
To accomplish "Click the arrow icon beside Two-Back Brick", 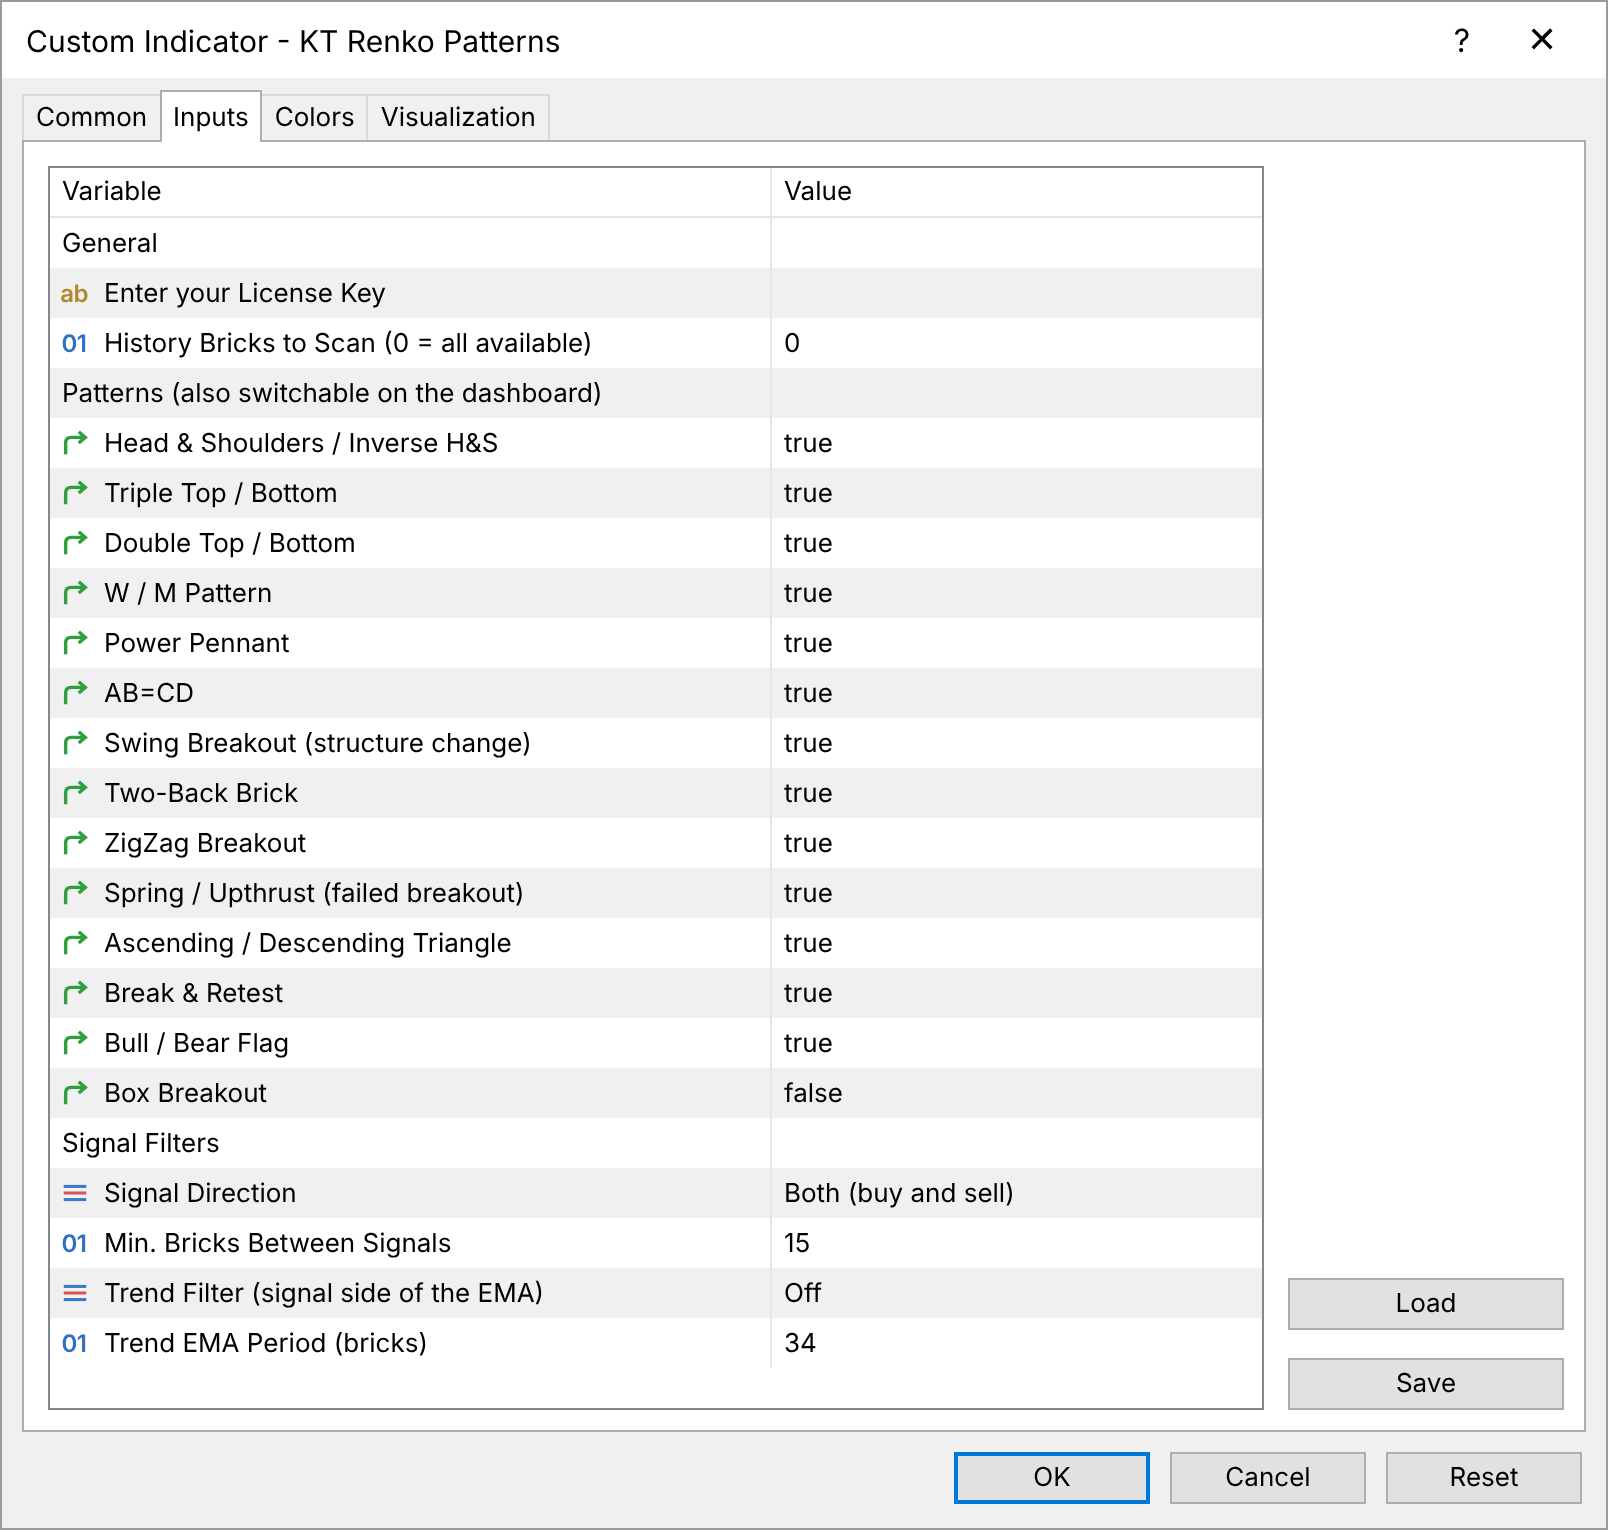I will pyautogui.click(x=75, y=793).
